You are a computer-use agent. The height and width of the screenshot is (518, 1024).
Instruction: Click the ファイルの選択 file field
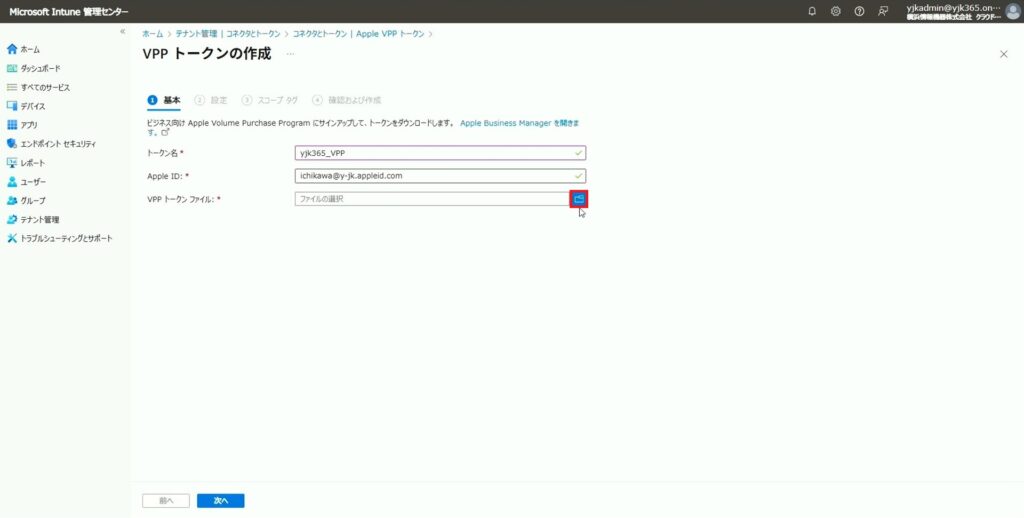click(432, 199)
